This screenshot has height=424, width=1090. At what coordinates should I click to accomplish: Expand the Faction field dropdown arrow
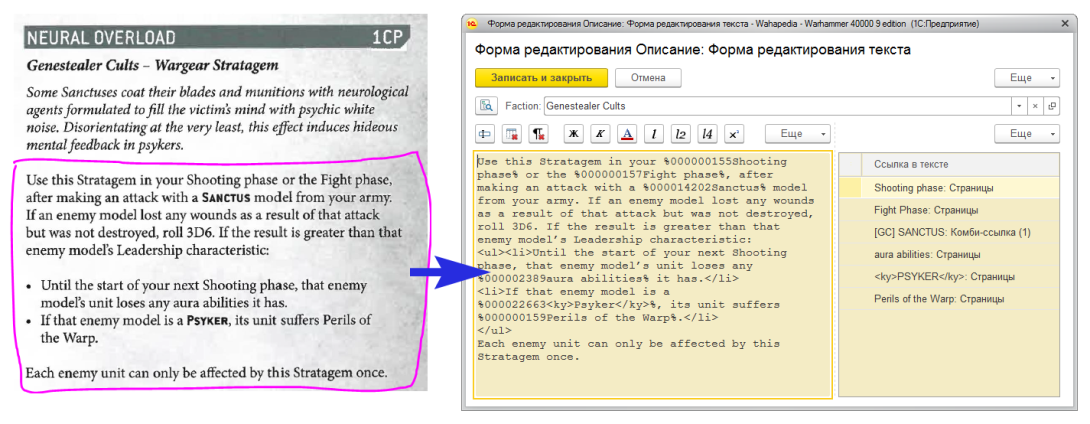[1018, 106]
